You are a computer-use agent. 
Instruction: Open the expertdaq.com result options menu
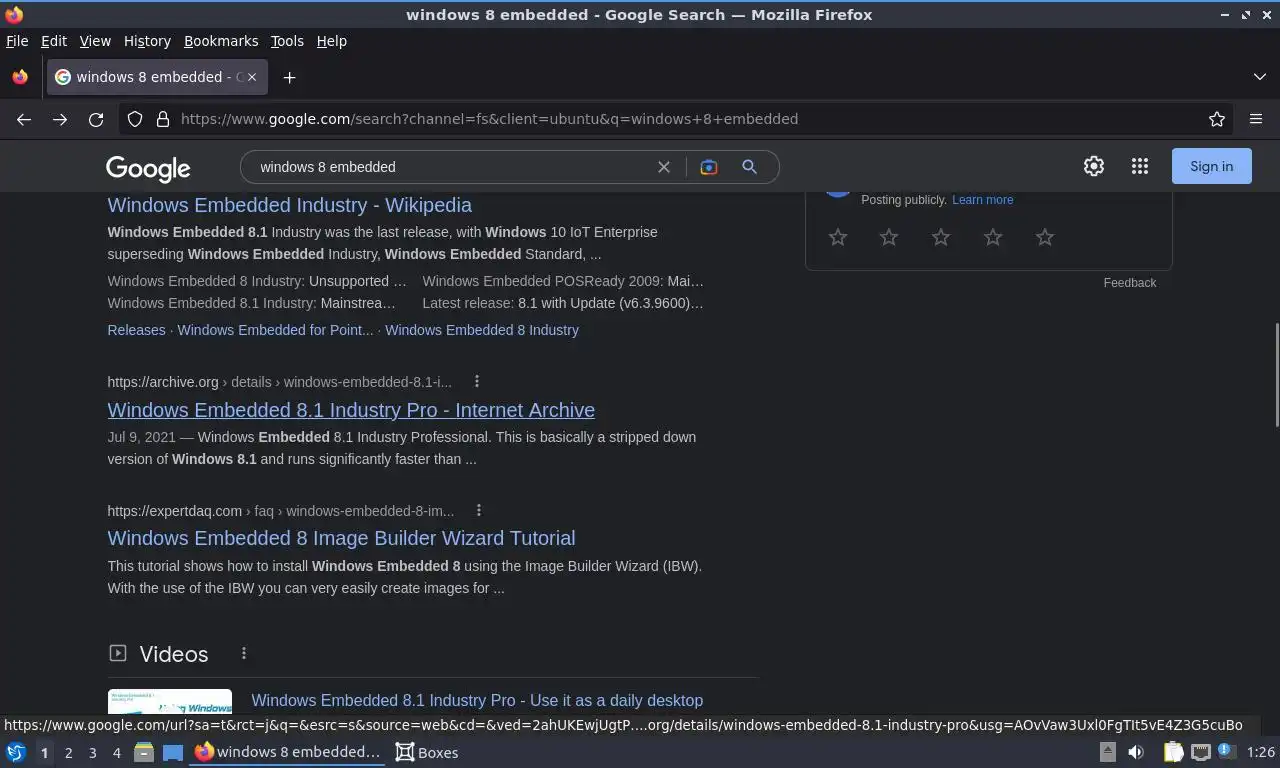click(479, 510)
